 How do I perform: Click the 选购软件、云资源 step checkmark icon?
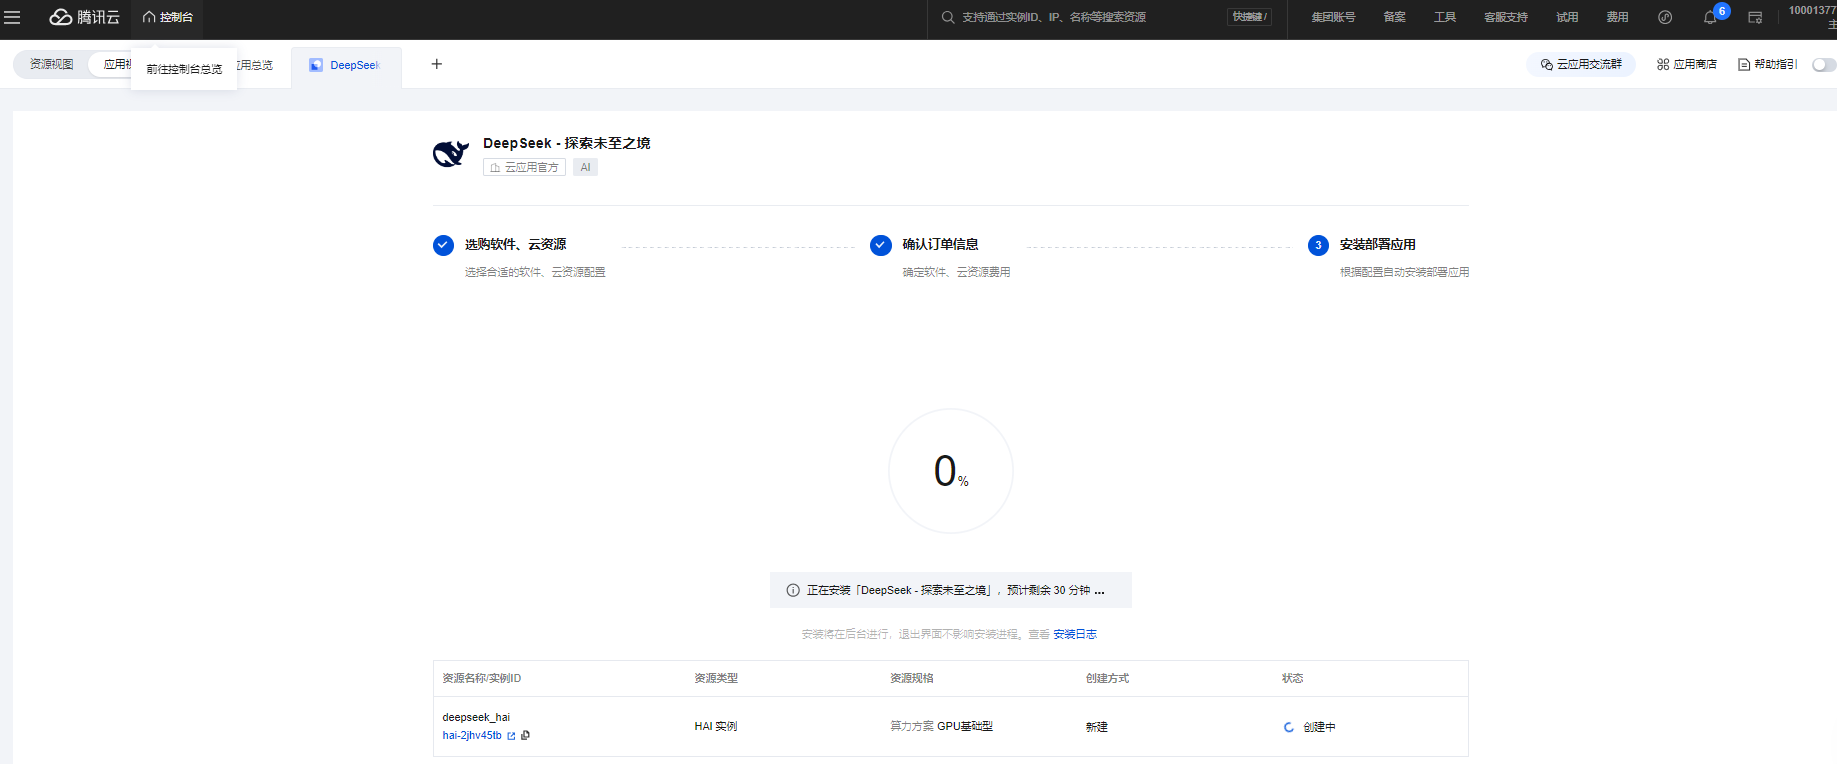pyautogui.click(x=443, y=245)
